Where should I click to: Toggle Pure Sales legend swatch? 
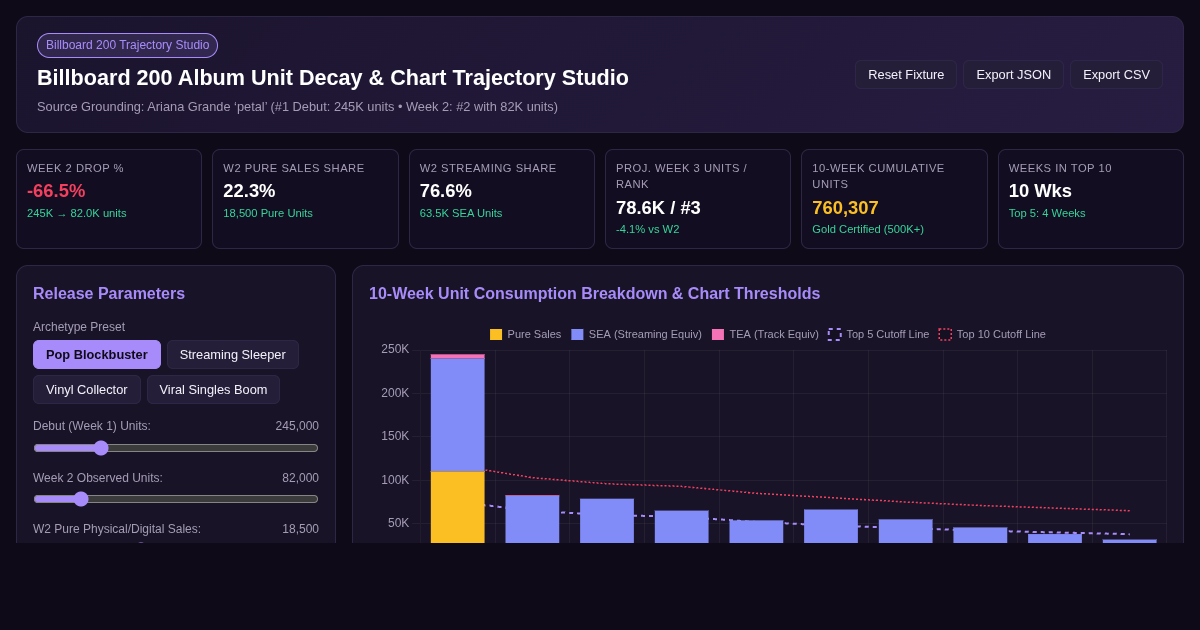496,334
